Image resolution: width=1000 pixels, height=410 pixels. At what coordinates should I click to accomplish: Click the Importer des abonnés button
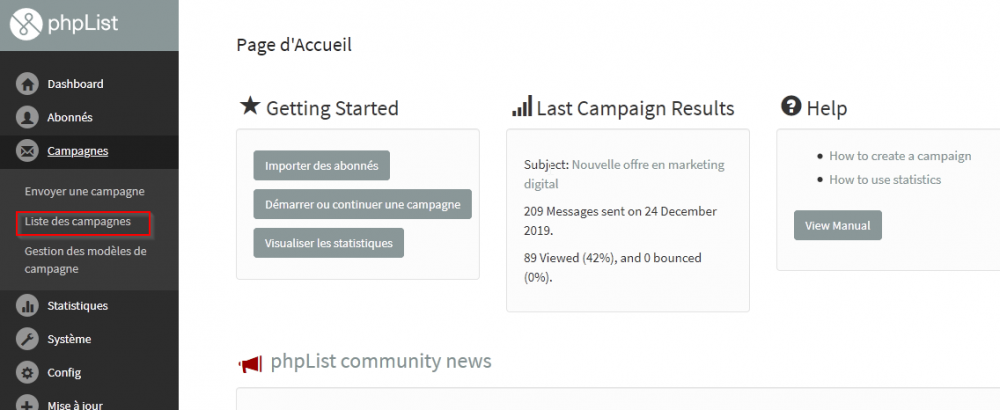(x=321, y=166)
